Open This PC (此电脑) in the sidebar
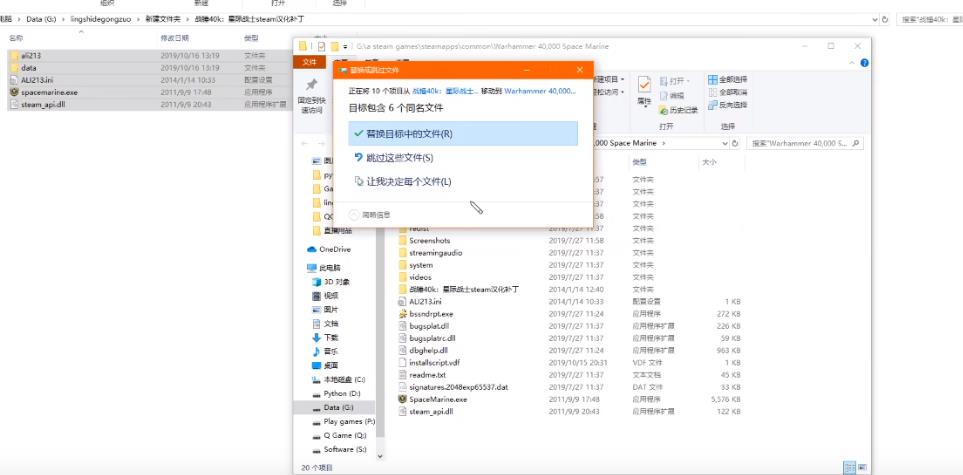 pyautogui.click(x=324, y=268)
